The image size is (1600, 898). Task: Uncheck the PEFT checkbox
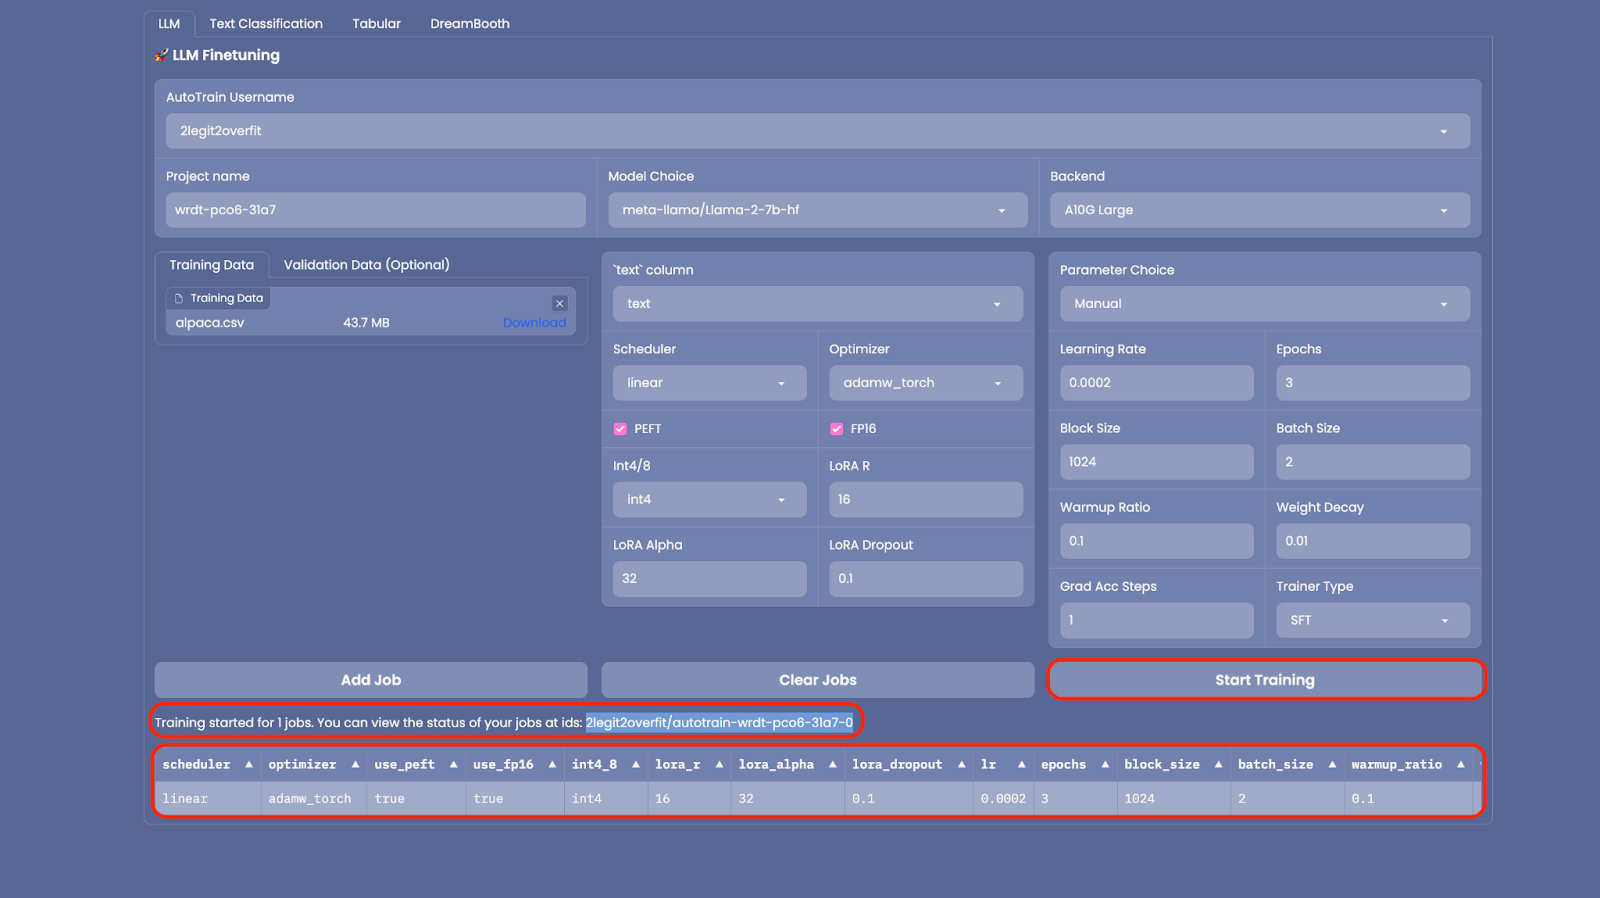pyautogui.click(x=620, y=429)
